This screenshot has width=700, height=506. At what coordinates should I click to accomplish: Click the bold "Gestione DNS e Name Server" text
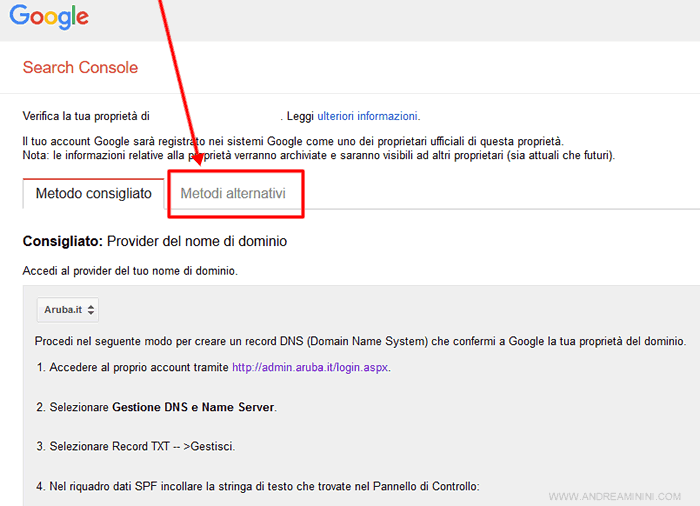point(194,407)
